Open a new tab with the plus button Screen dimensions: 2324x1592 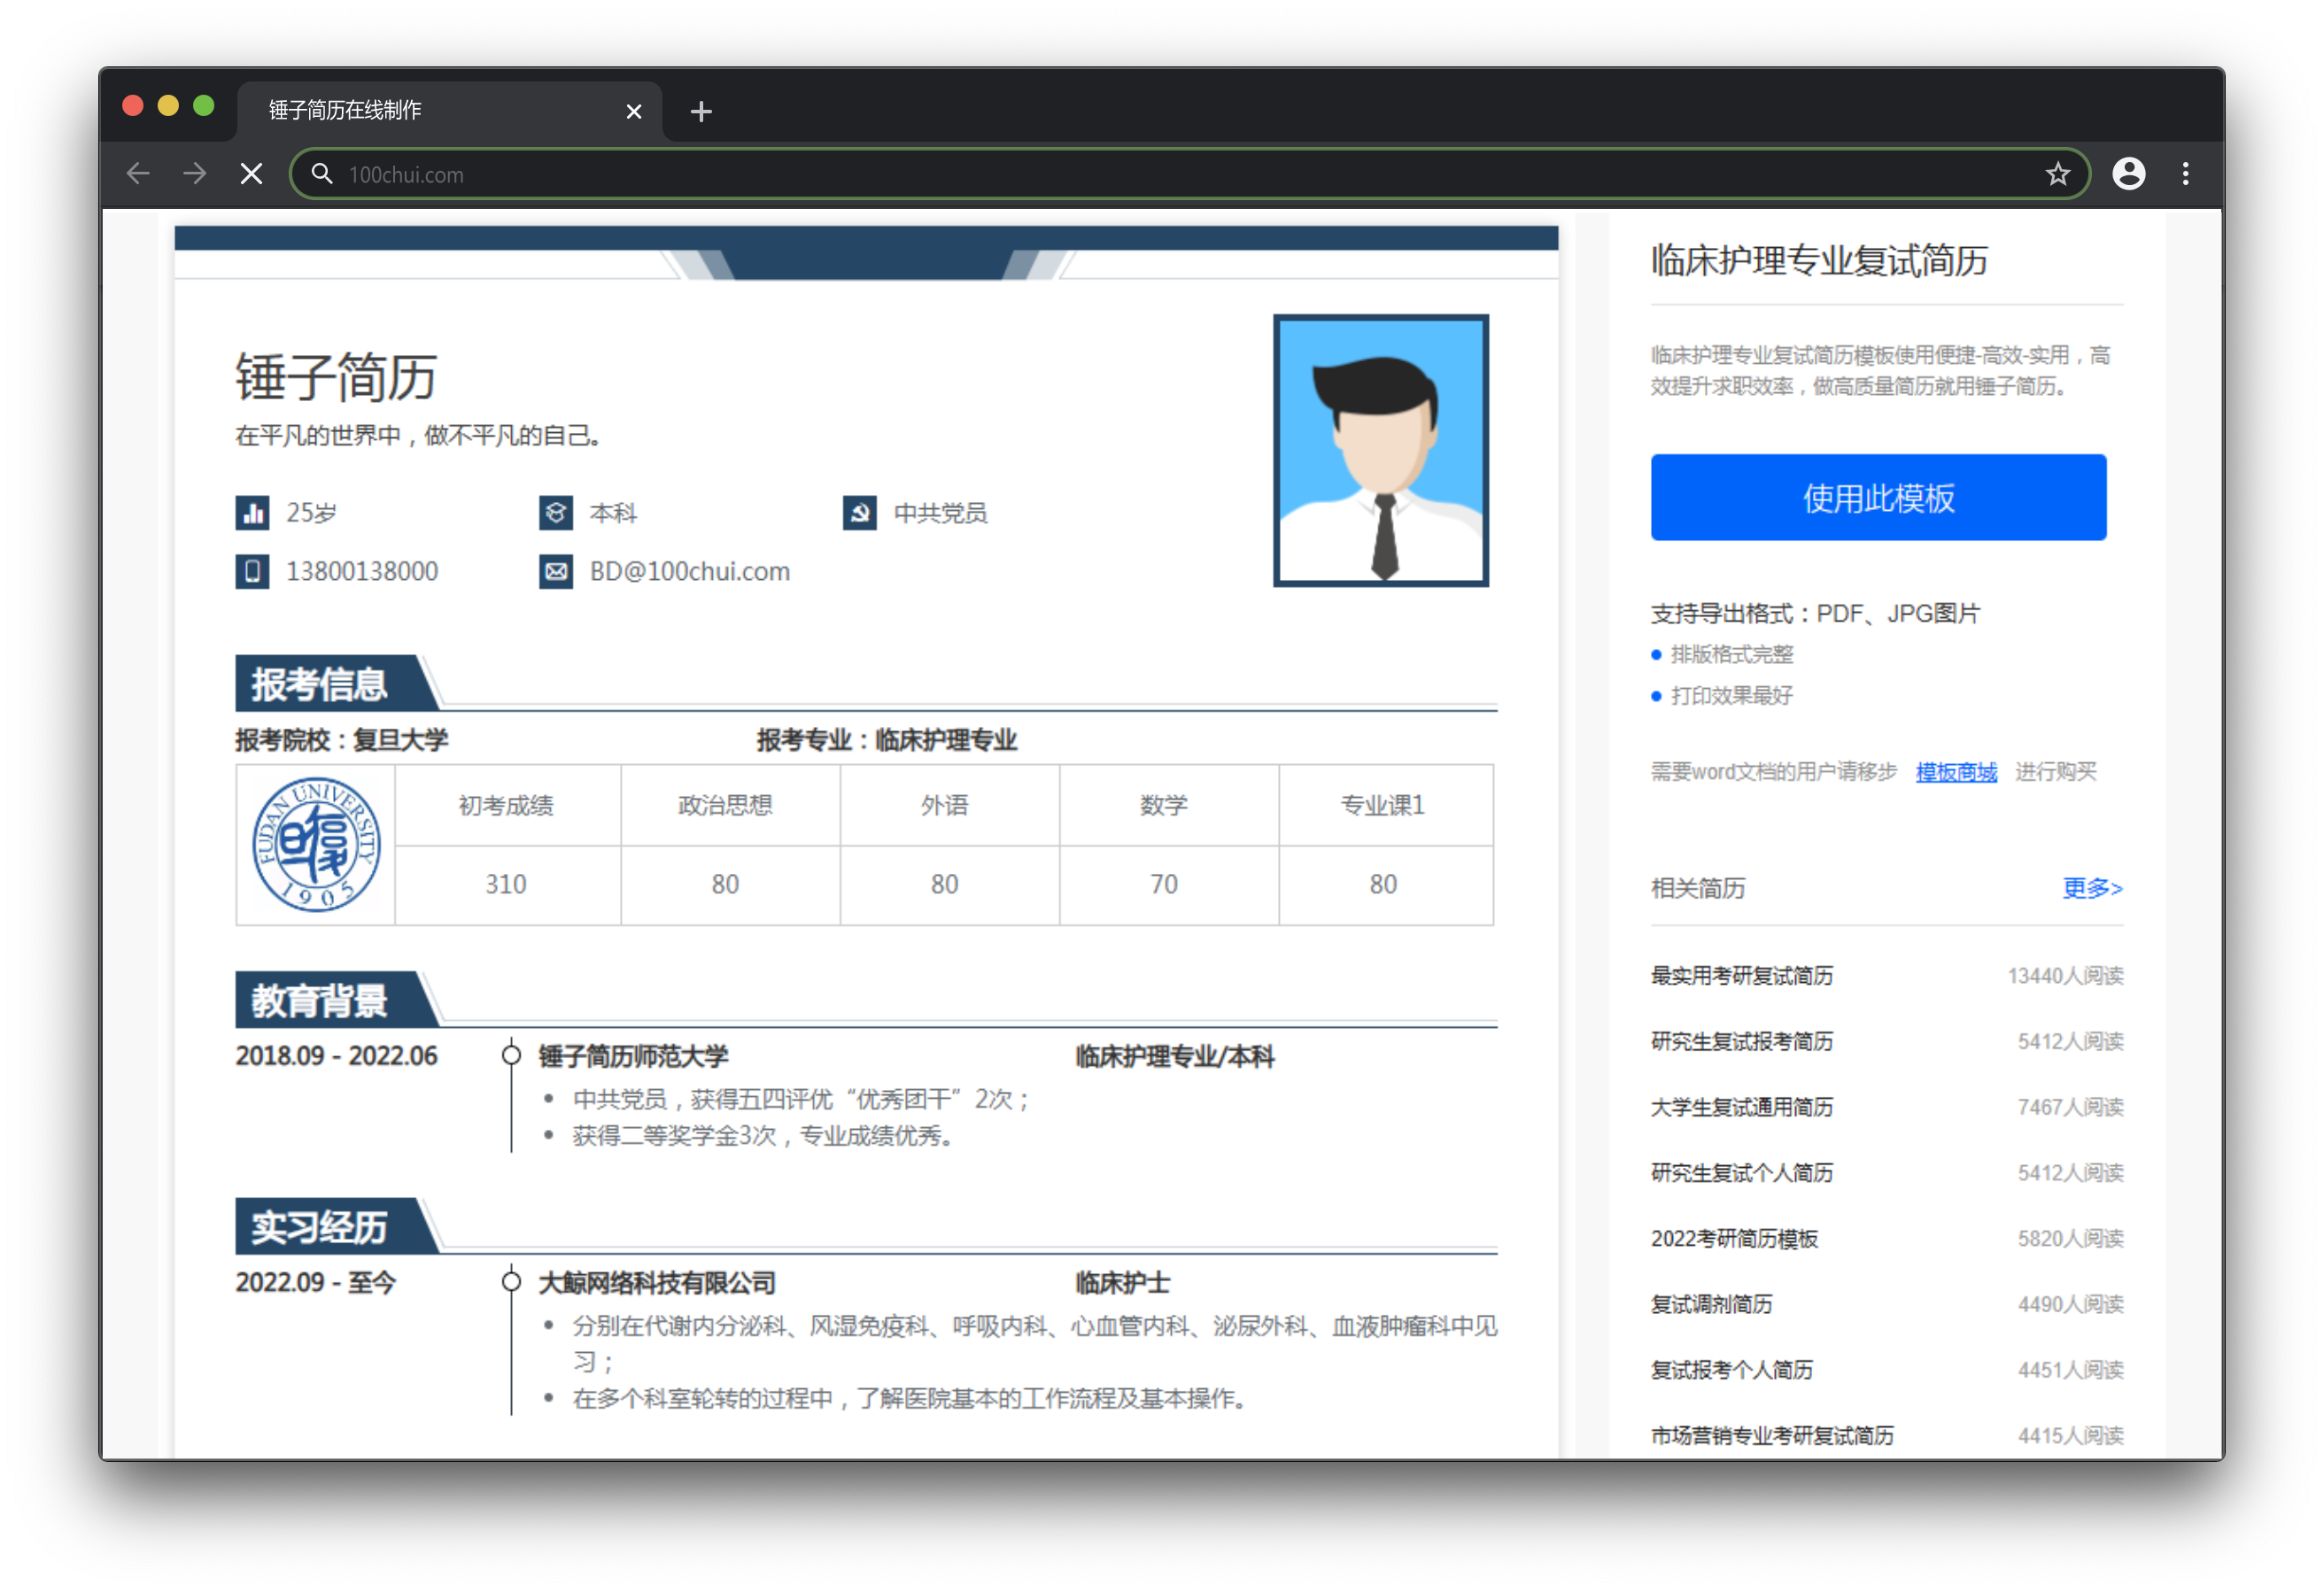coord(701,111)
